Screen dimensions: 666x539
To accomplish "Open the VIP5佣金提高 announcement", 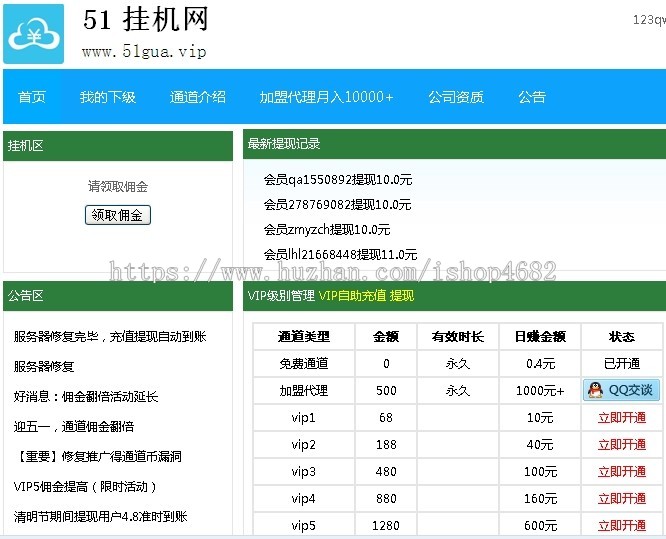I will coord(86,487).
